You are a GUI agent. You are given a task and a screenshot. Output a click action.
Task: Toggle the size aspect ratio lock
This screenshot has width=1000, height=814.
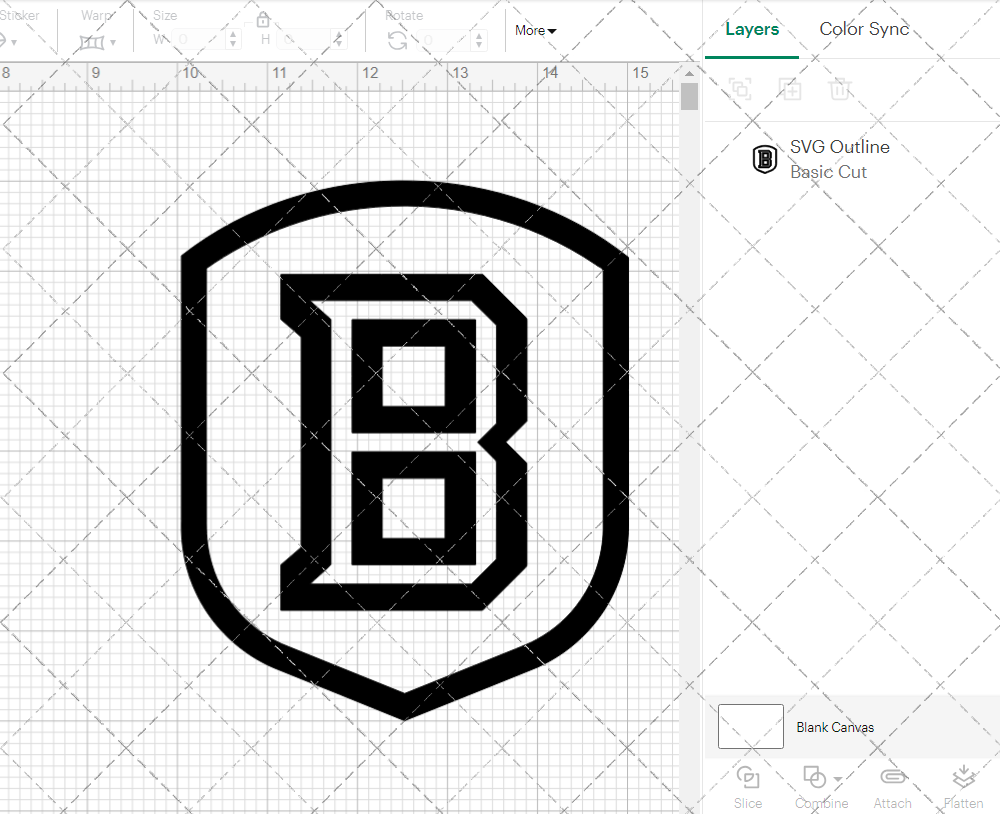point(263,19)
